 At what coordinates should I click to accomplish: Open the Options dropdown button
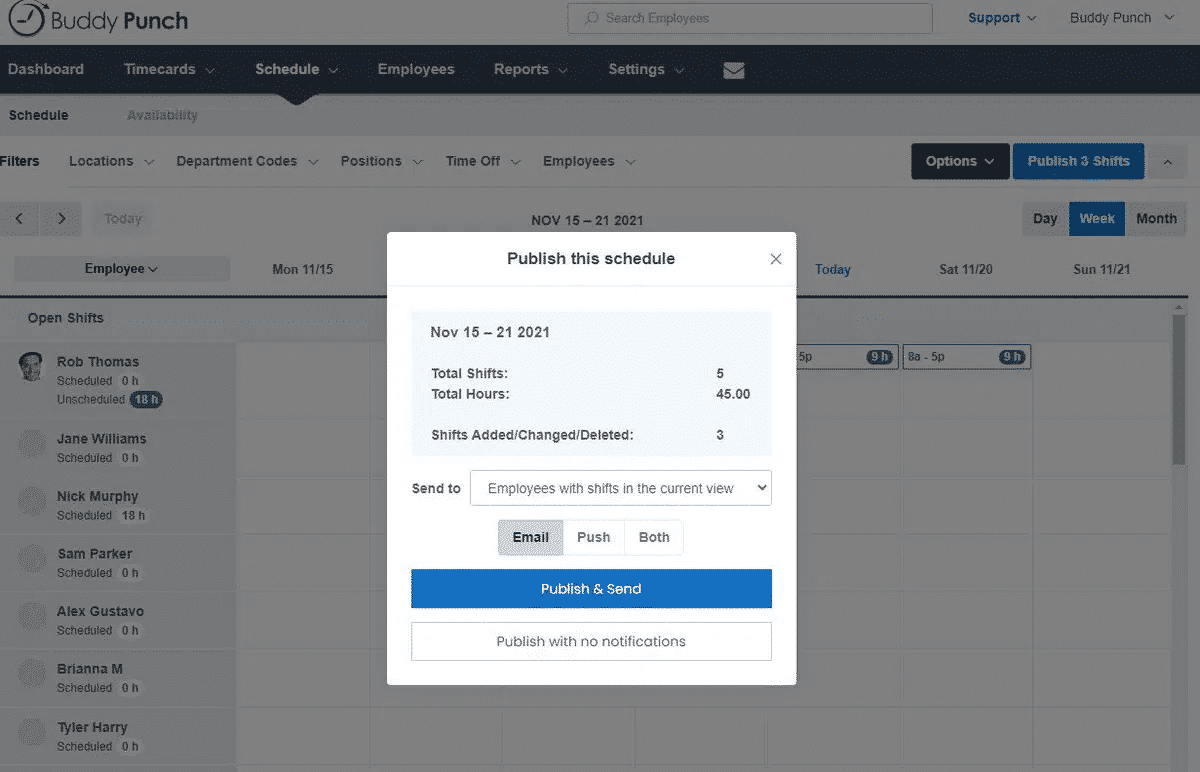960,161
